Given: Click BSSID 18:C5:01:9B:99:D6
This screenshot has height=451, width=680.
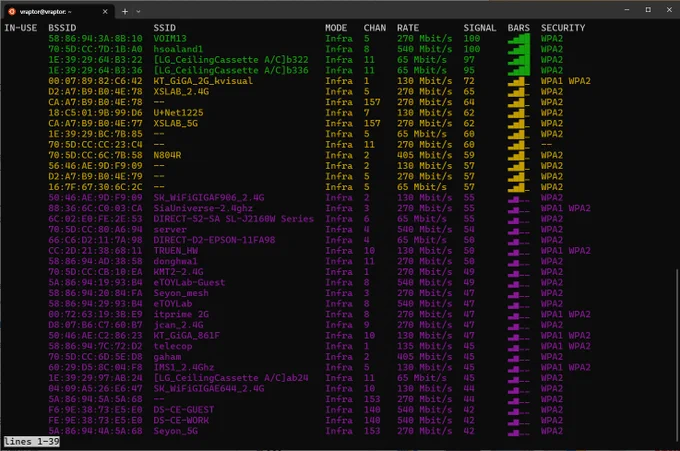Looking at the screenshot, I should tap(95, 113).
